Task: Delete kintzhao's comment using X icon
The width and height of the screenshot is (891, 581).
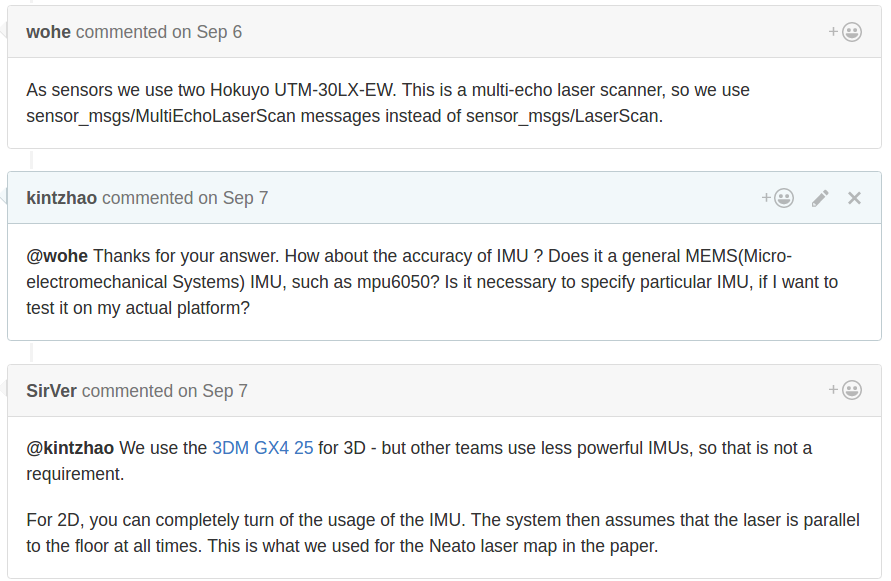Action: 854,198
